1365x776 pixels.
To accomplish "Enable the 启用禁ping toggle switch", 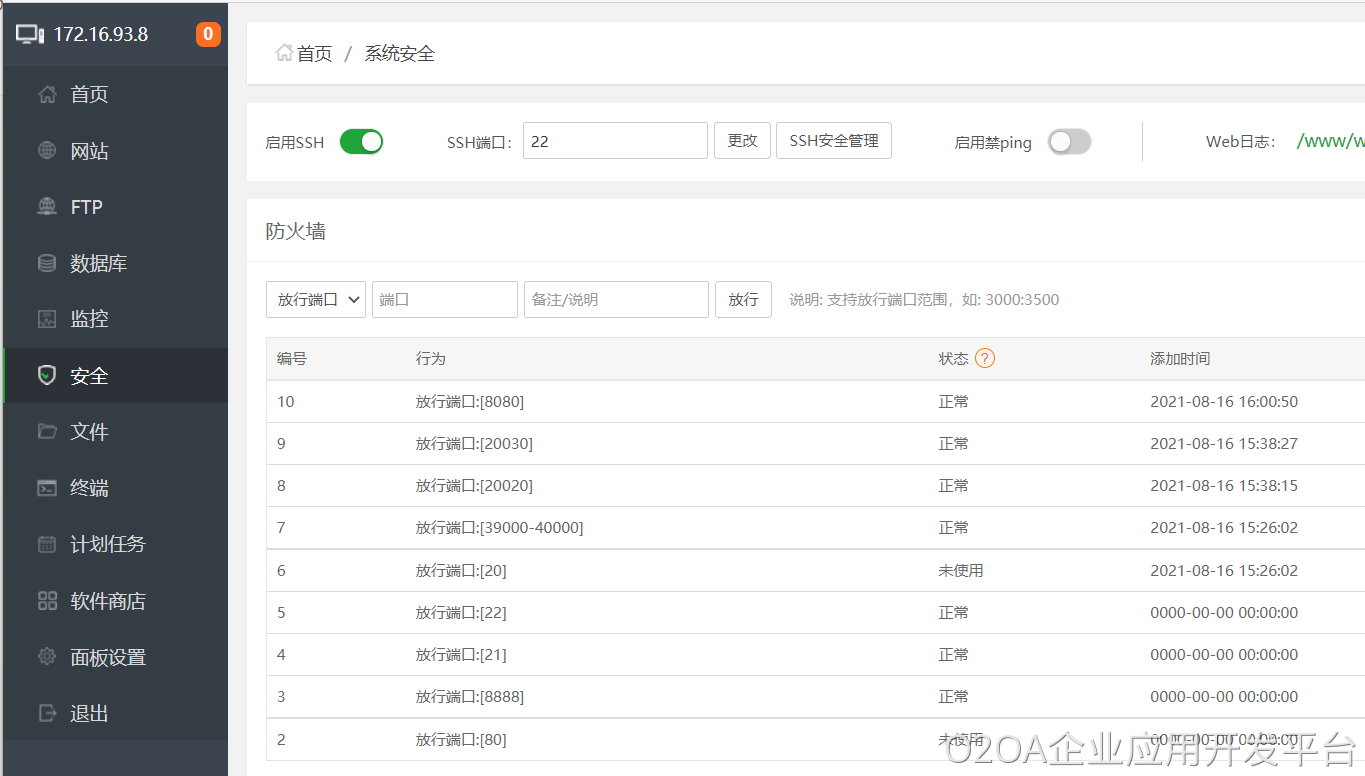I will click(1069, 142).
